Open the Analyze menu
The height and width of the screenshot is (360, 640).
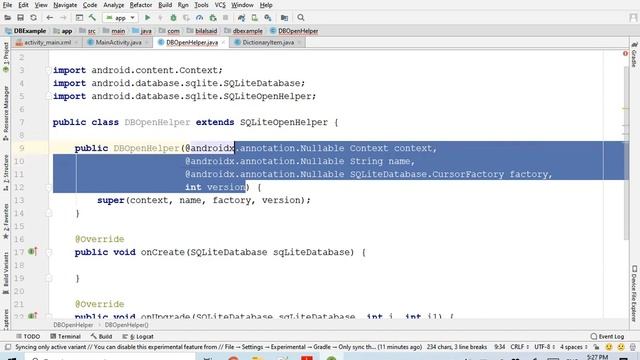113,5
